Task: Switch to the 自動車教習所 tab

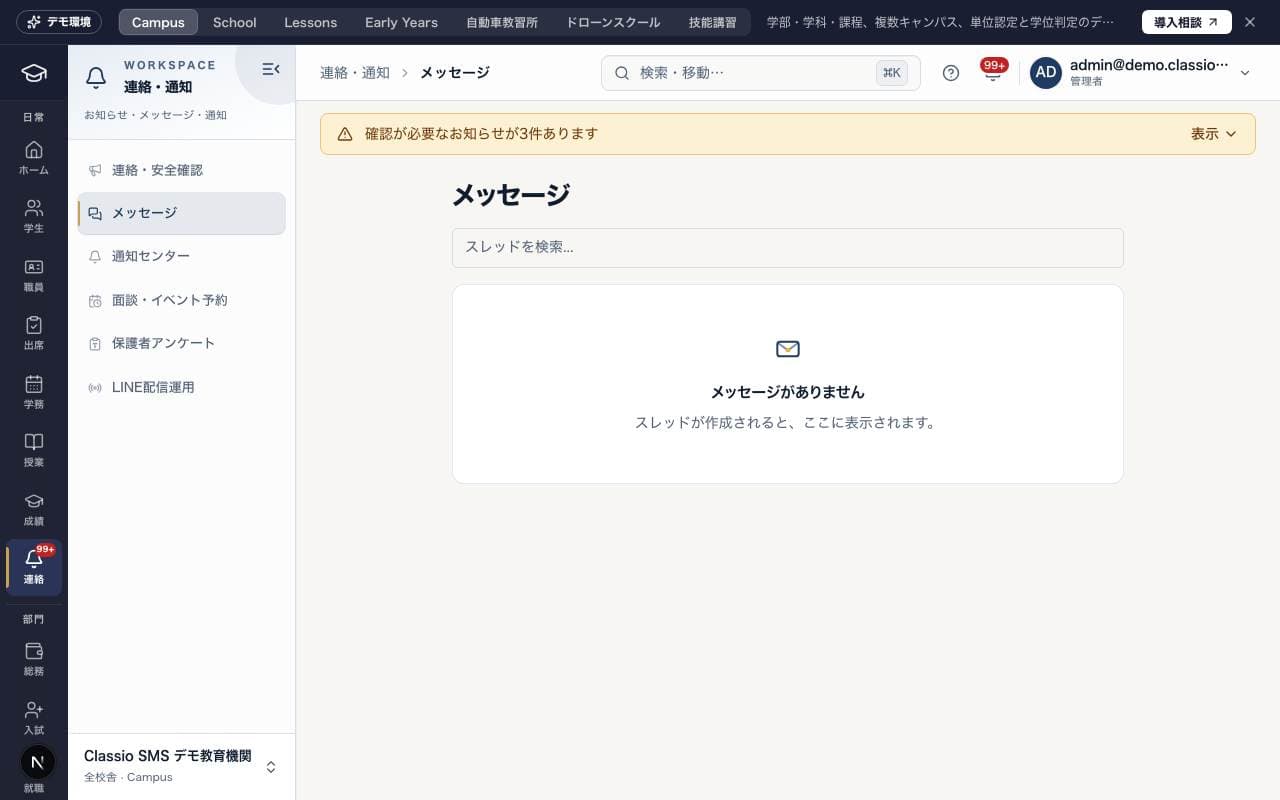Action: tap(502, 22)
